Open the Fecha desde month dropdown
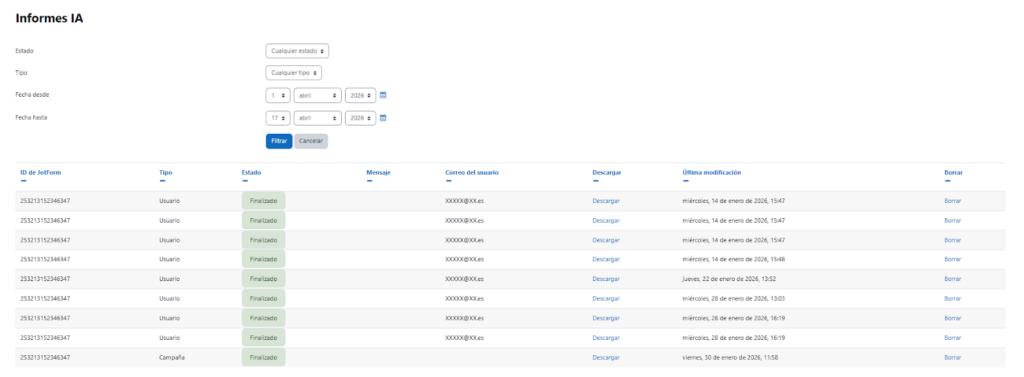Image resolution: width=1024 pixels, height=377 pixels. click(x=318, y=95)
